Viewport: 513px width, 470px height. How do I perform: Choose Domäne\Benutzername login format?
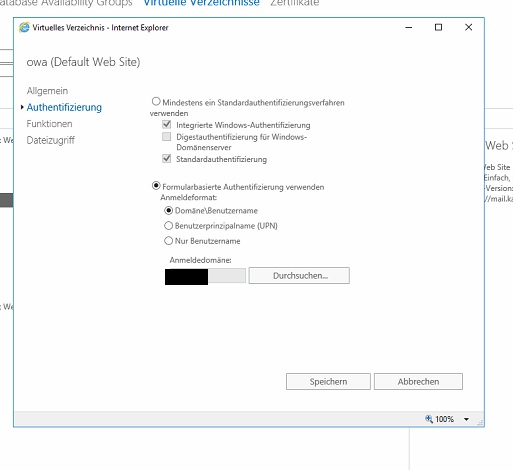(169, 211)
